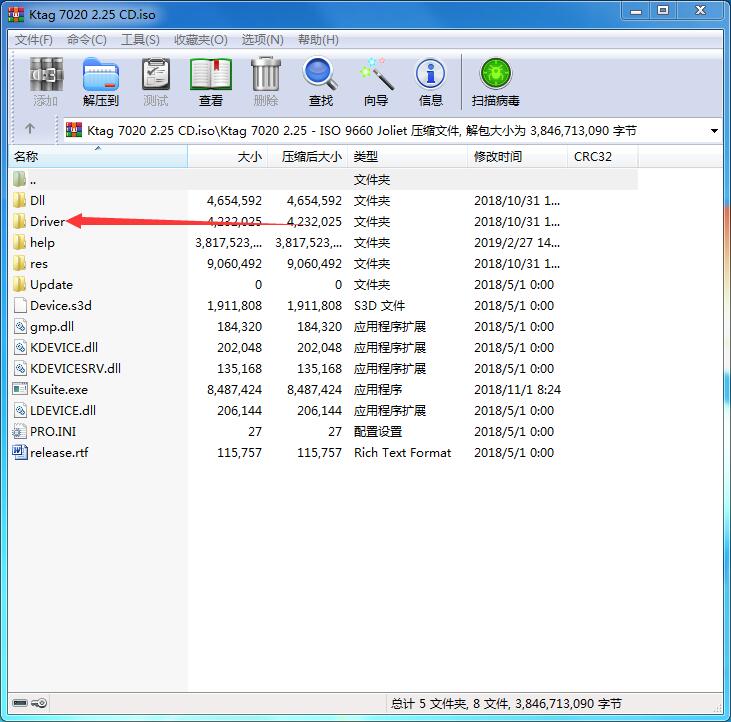This screenshot has height=722, width=731.
Task: Open the Help (帮助) menu
Action: click(x=318, y=40)
